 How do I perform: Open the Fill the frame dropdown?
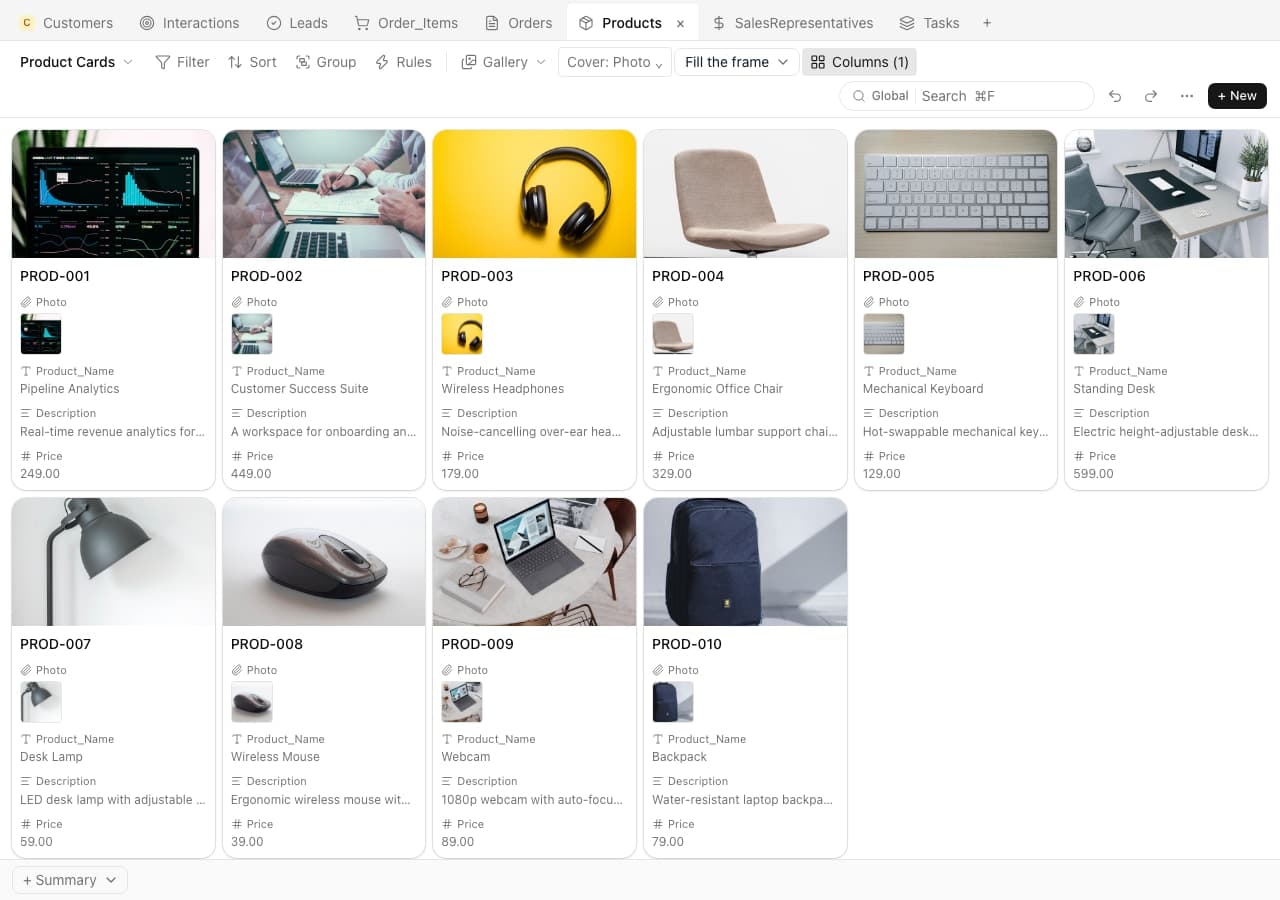pos(737,62)
